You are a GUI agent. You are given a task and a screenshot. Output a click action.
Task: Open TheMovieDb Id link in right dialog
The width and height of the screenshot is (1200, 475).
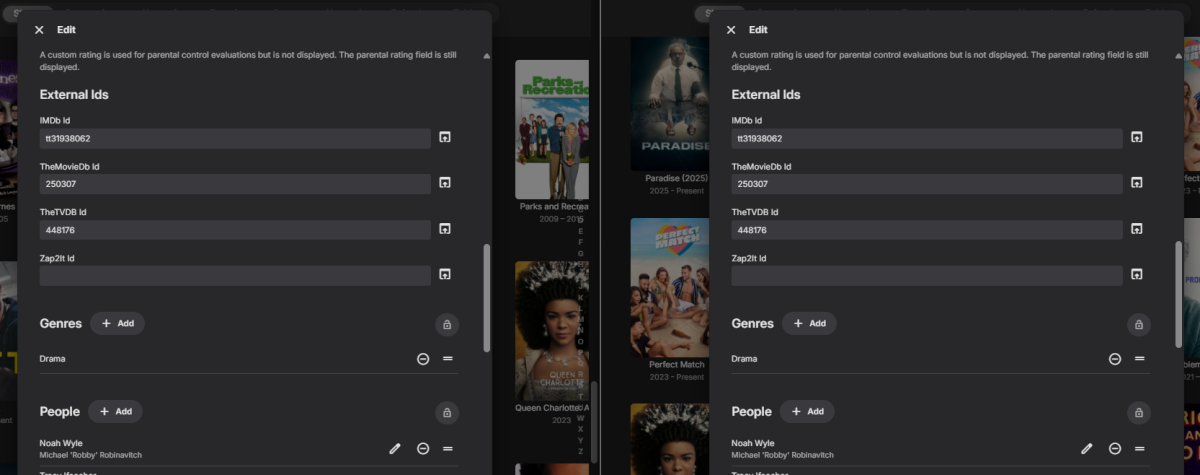(1137, 183)
